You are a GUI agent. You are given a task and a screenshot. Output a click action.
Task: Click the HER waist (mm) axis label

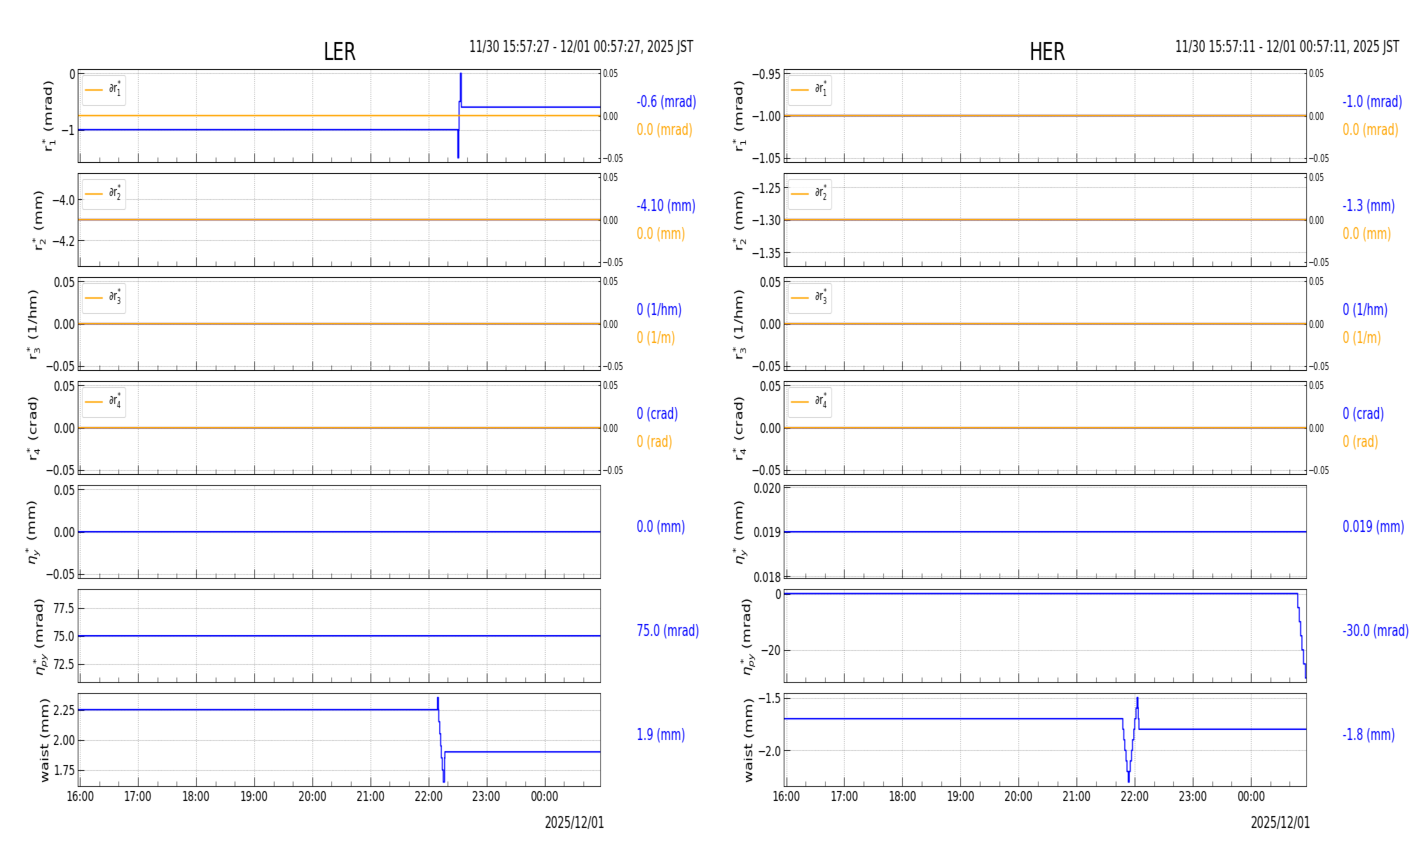pos(749,740)
